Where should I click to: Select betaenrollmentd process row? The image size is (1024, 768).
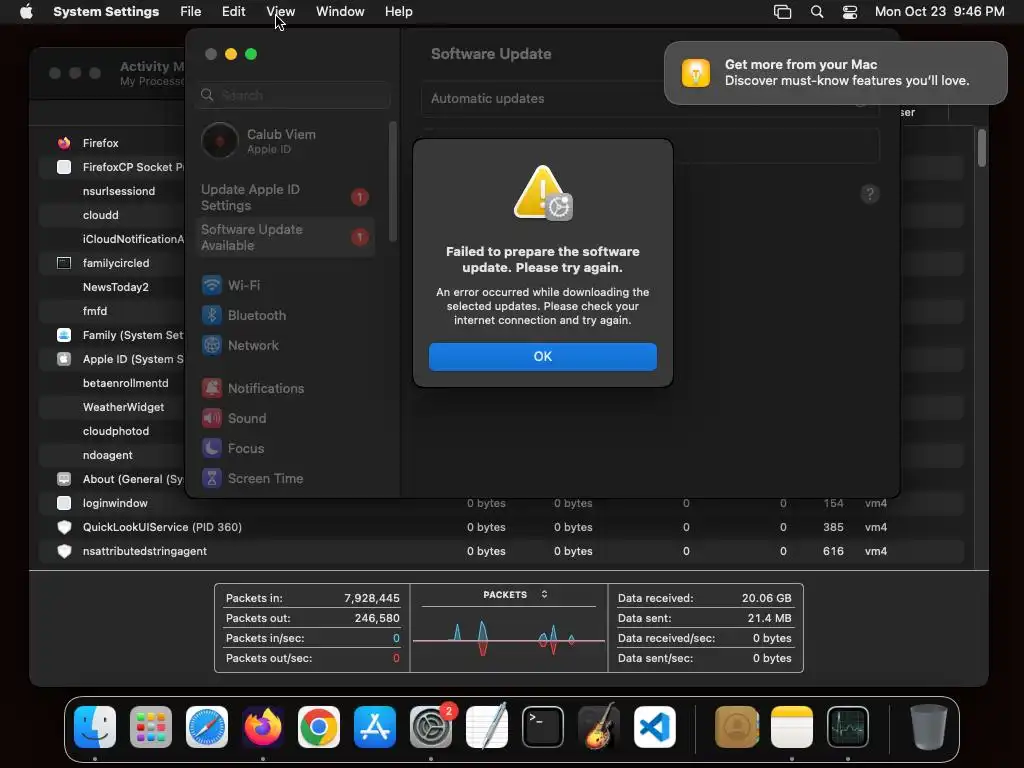[125, 383]
